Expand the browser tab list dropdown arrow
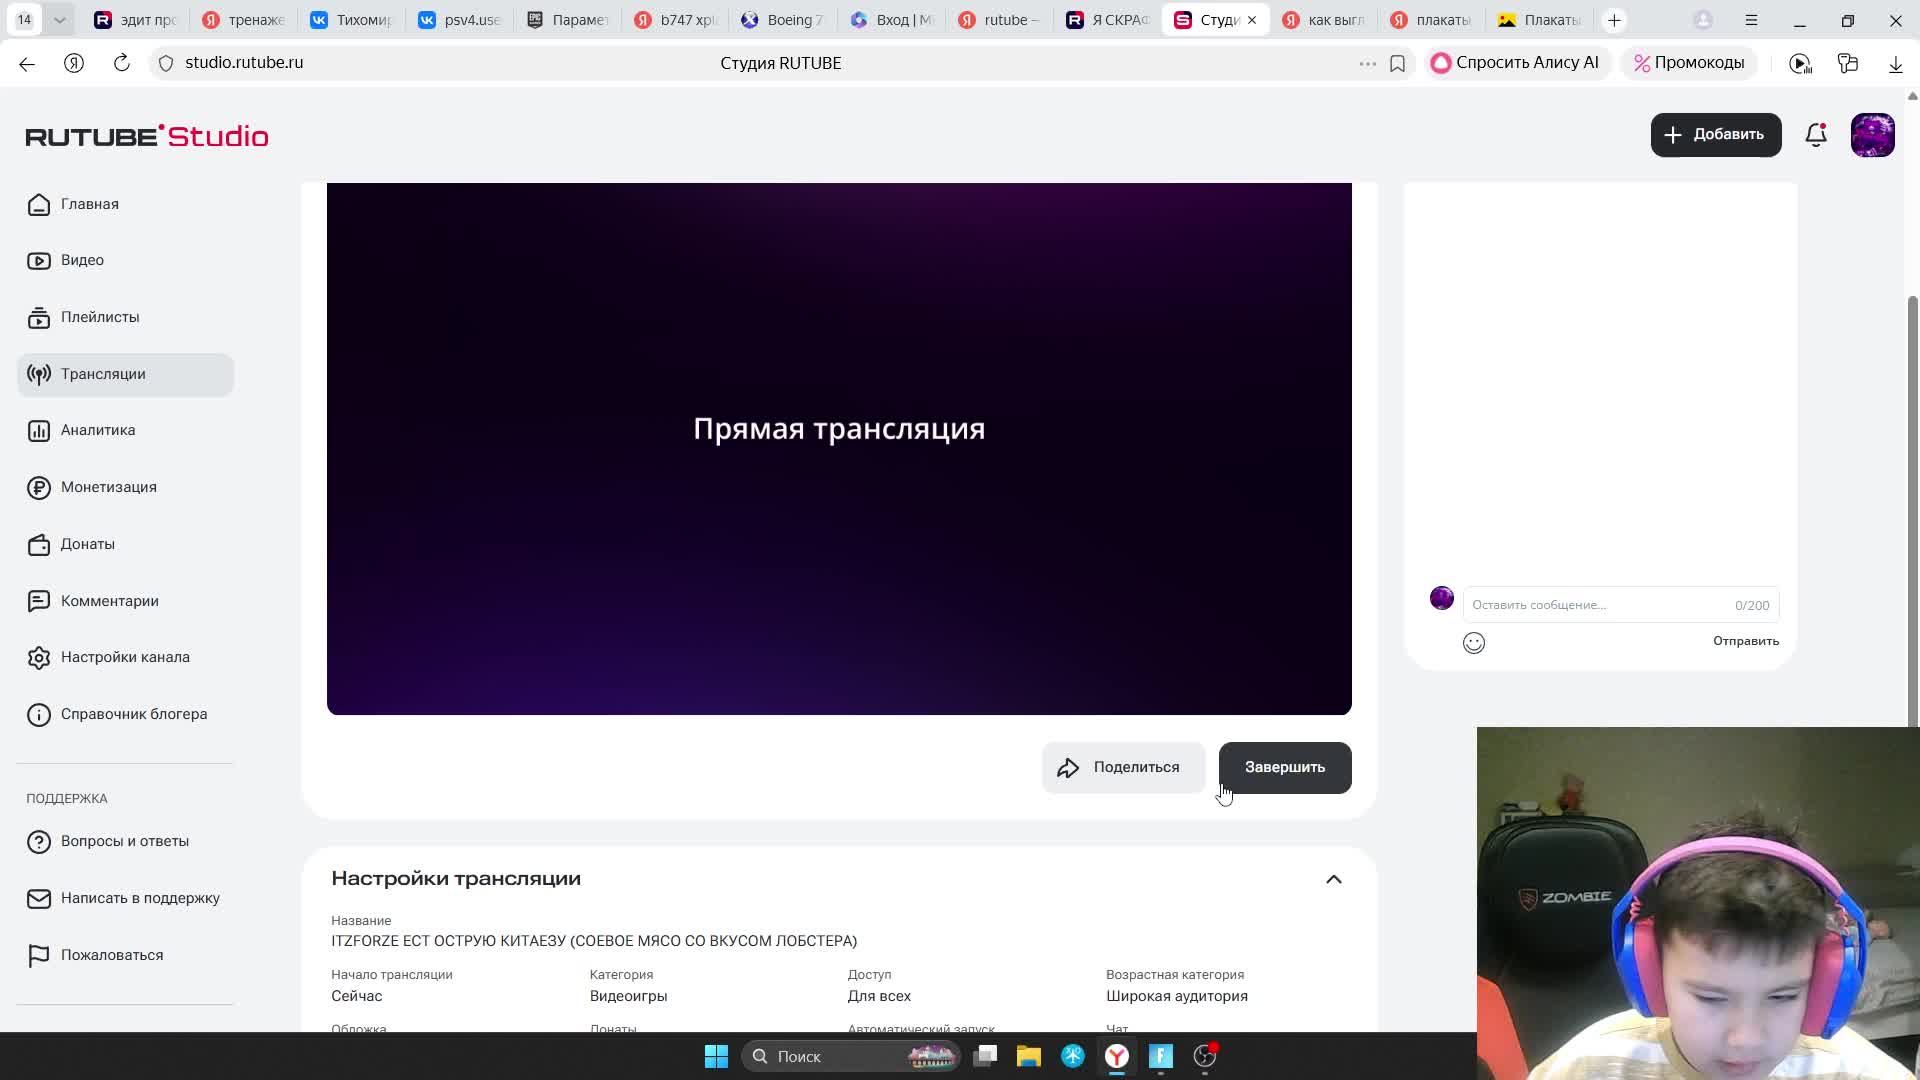 click(x=59, y=20)
